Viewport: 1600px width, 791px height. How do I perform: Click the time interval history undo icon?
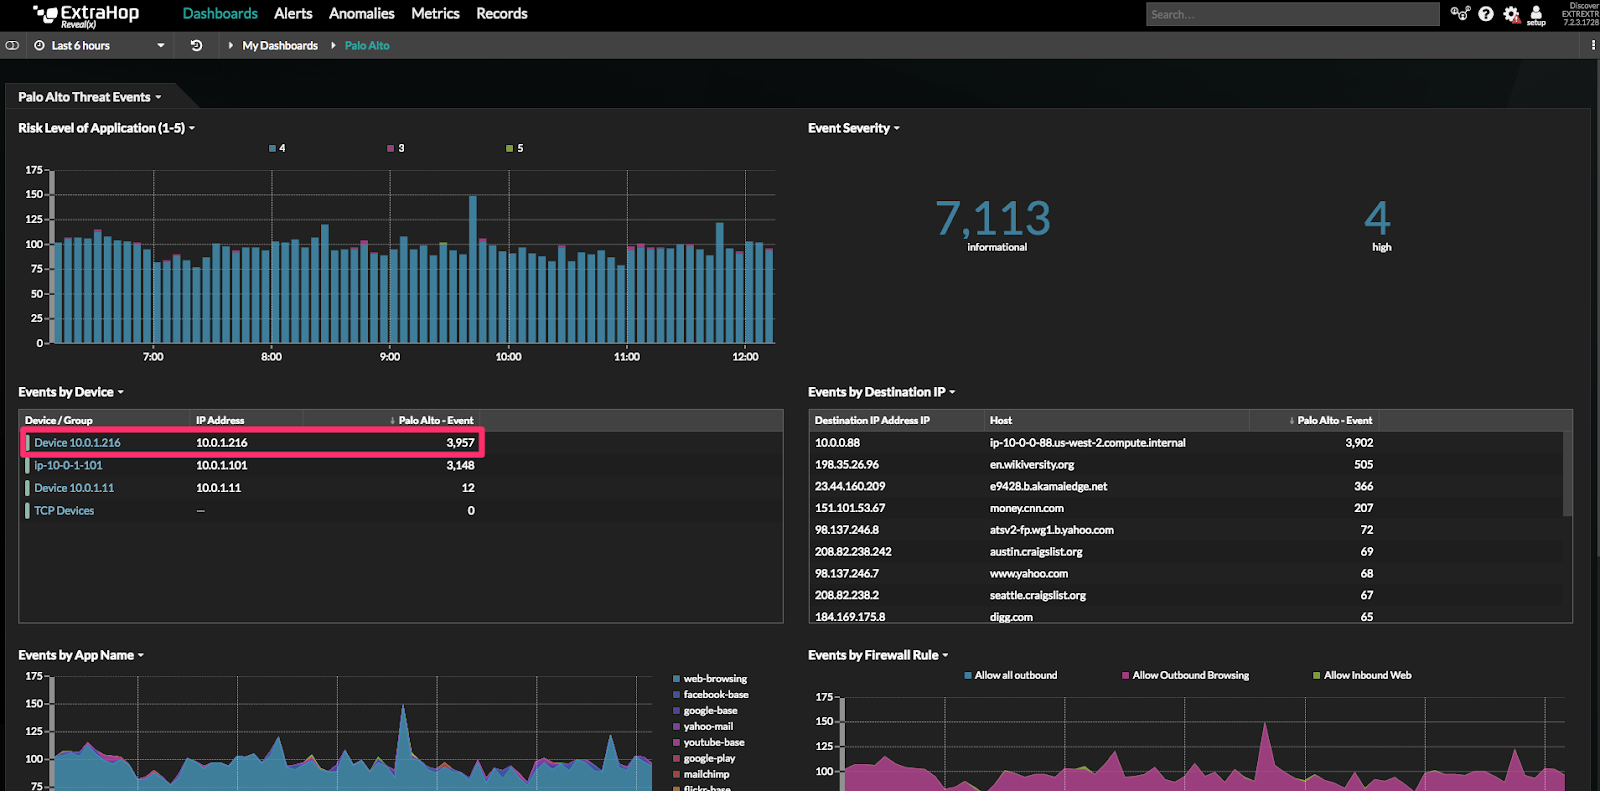click(196, 45)
